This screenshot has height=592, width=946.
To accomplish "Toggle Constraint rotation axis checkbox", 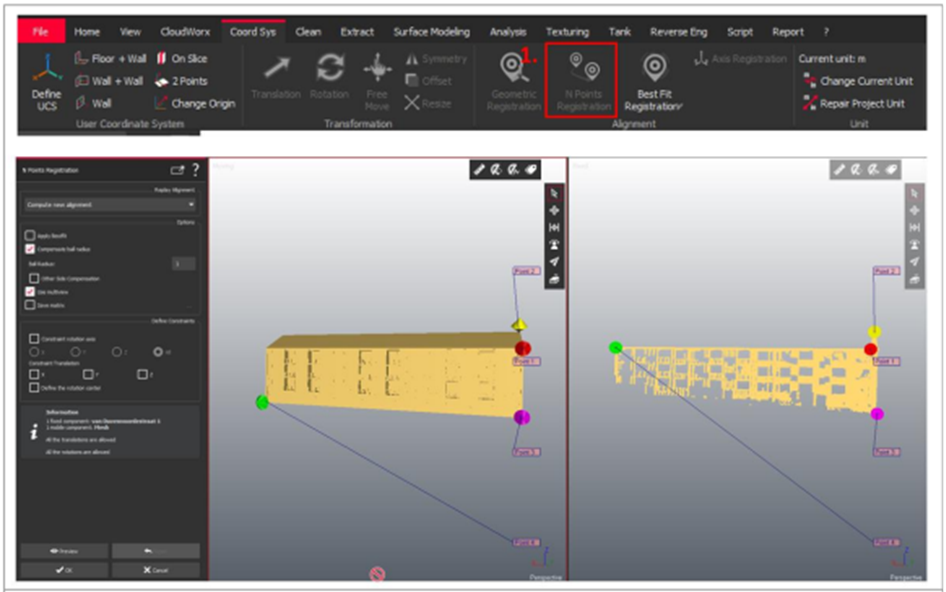I will point(34,339).
